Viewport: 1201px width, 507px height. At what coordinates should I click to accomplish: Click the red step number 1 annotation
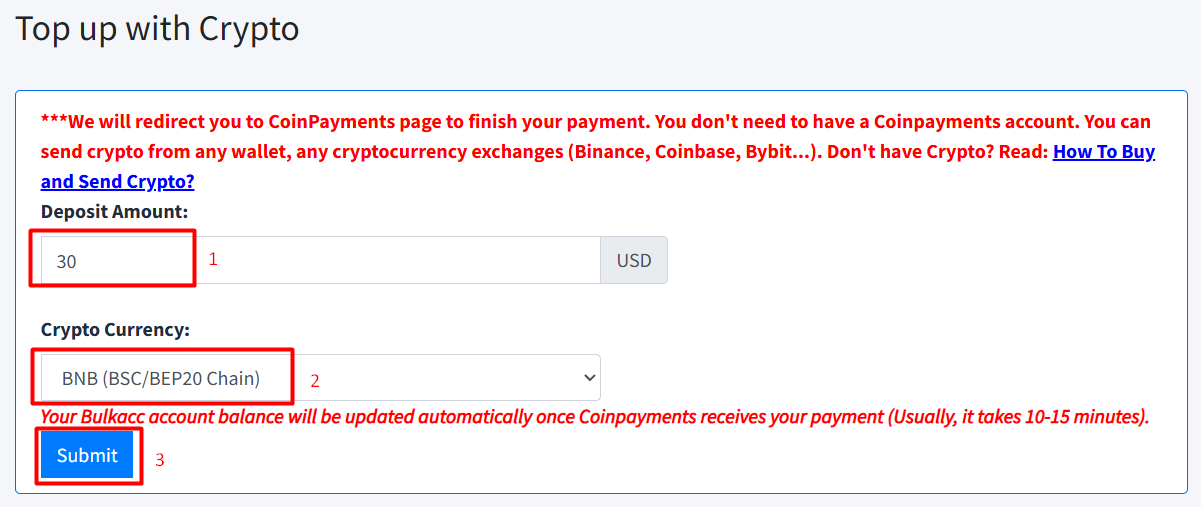point(213,259)
